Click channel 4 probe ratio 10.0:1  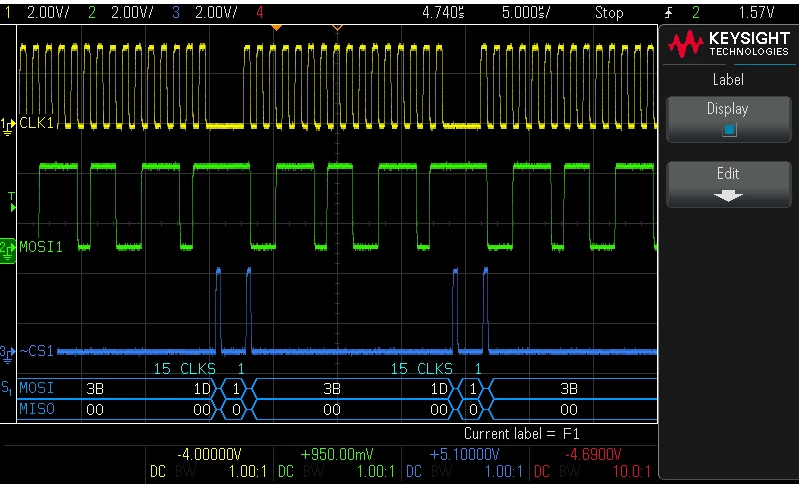point(632,472)
